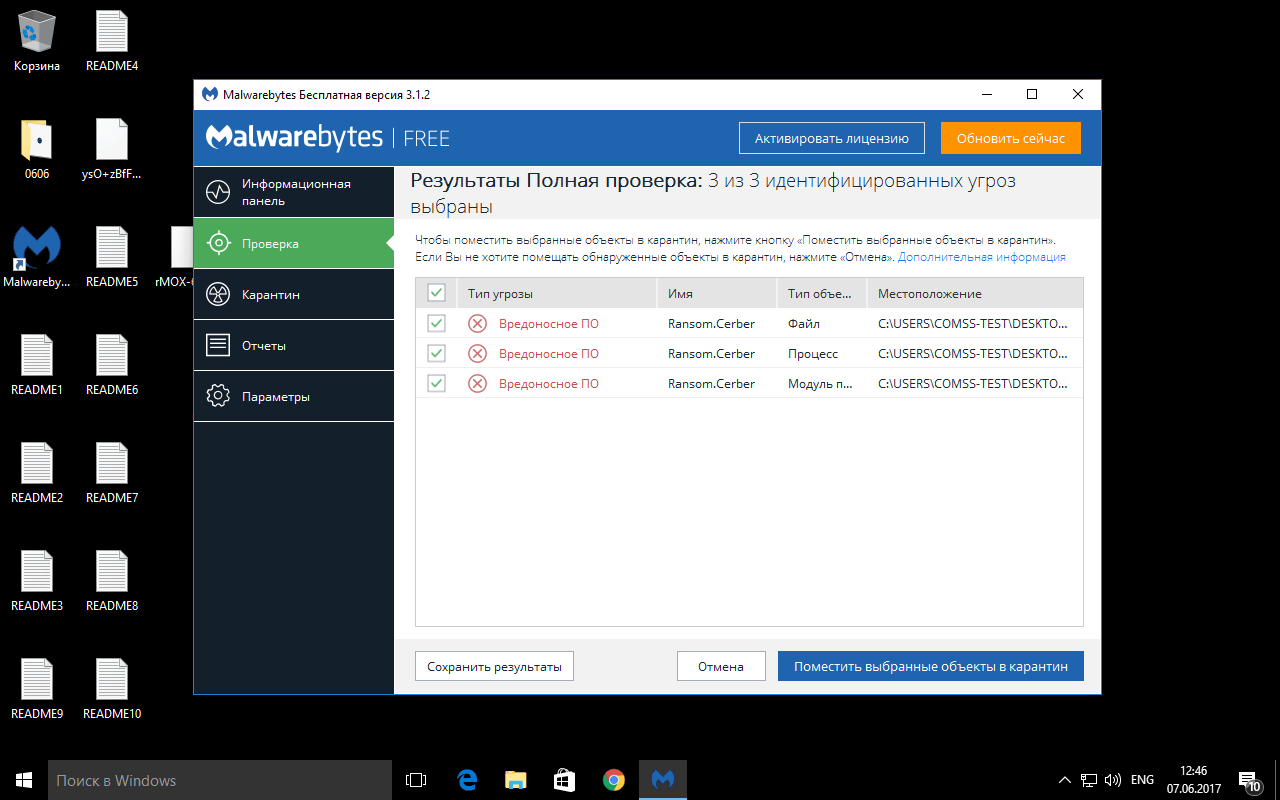Open the Карантин quarantine section
This screenshot has width=1280, height=800.
coord(294,294)
